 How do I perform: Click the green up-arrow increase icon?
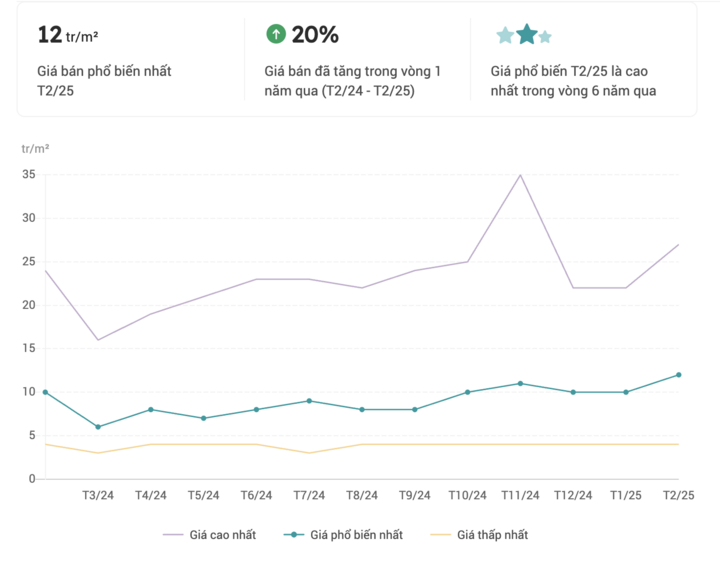tap(276, 34)
